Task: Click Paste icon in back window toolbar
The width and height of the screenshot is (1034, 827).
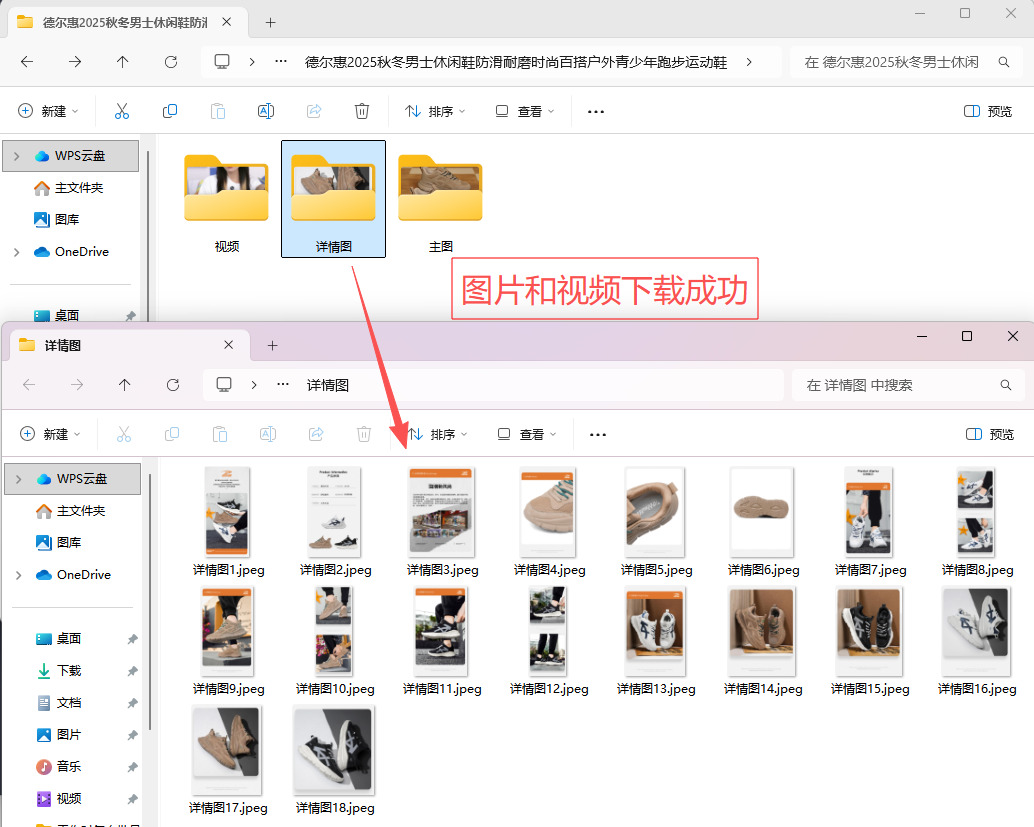Action: point(218,111)
